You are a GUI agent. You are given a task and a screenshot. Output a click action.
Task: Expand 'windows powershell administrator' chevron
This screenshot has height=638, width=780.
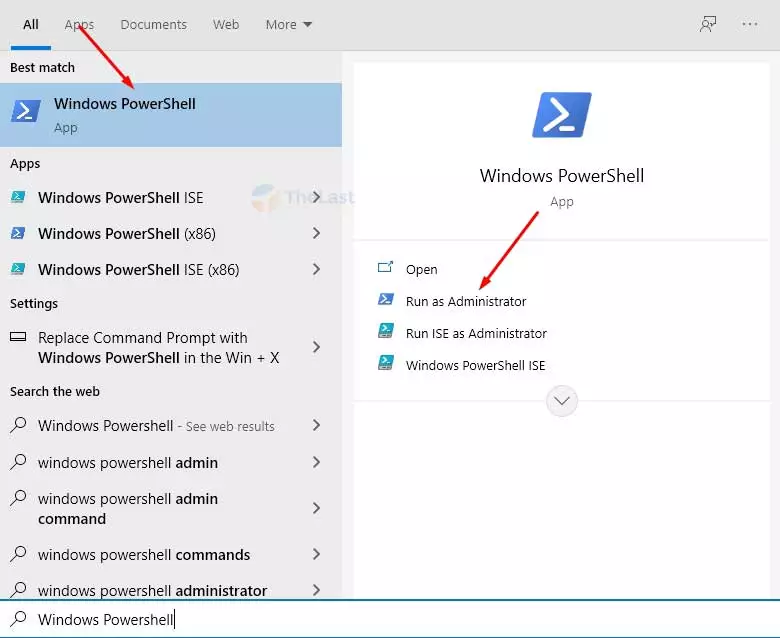coord(316,590)
